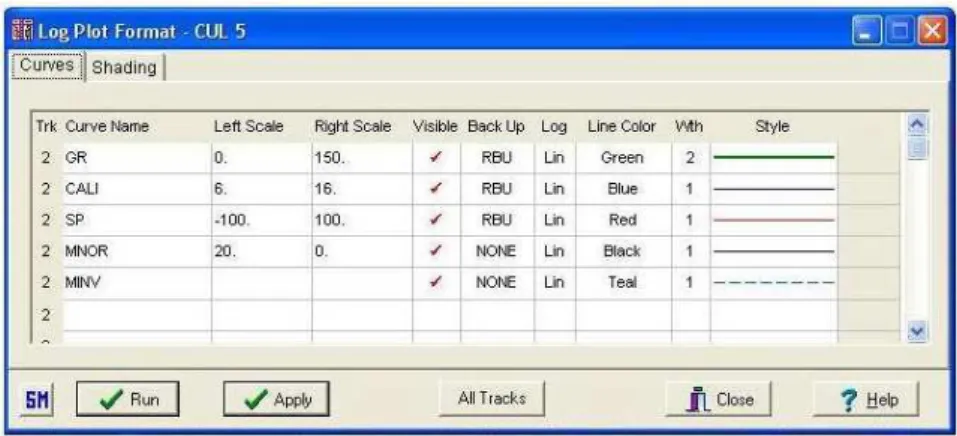This screenshot has height=436, width=957.
Task: Toggle the Visible checkmark for CALI
Action: (436, 189)
